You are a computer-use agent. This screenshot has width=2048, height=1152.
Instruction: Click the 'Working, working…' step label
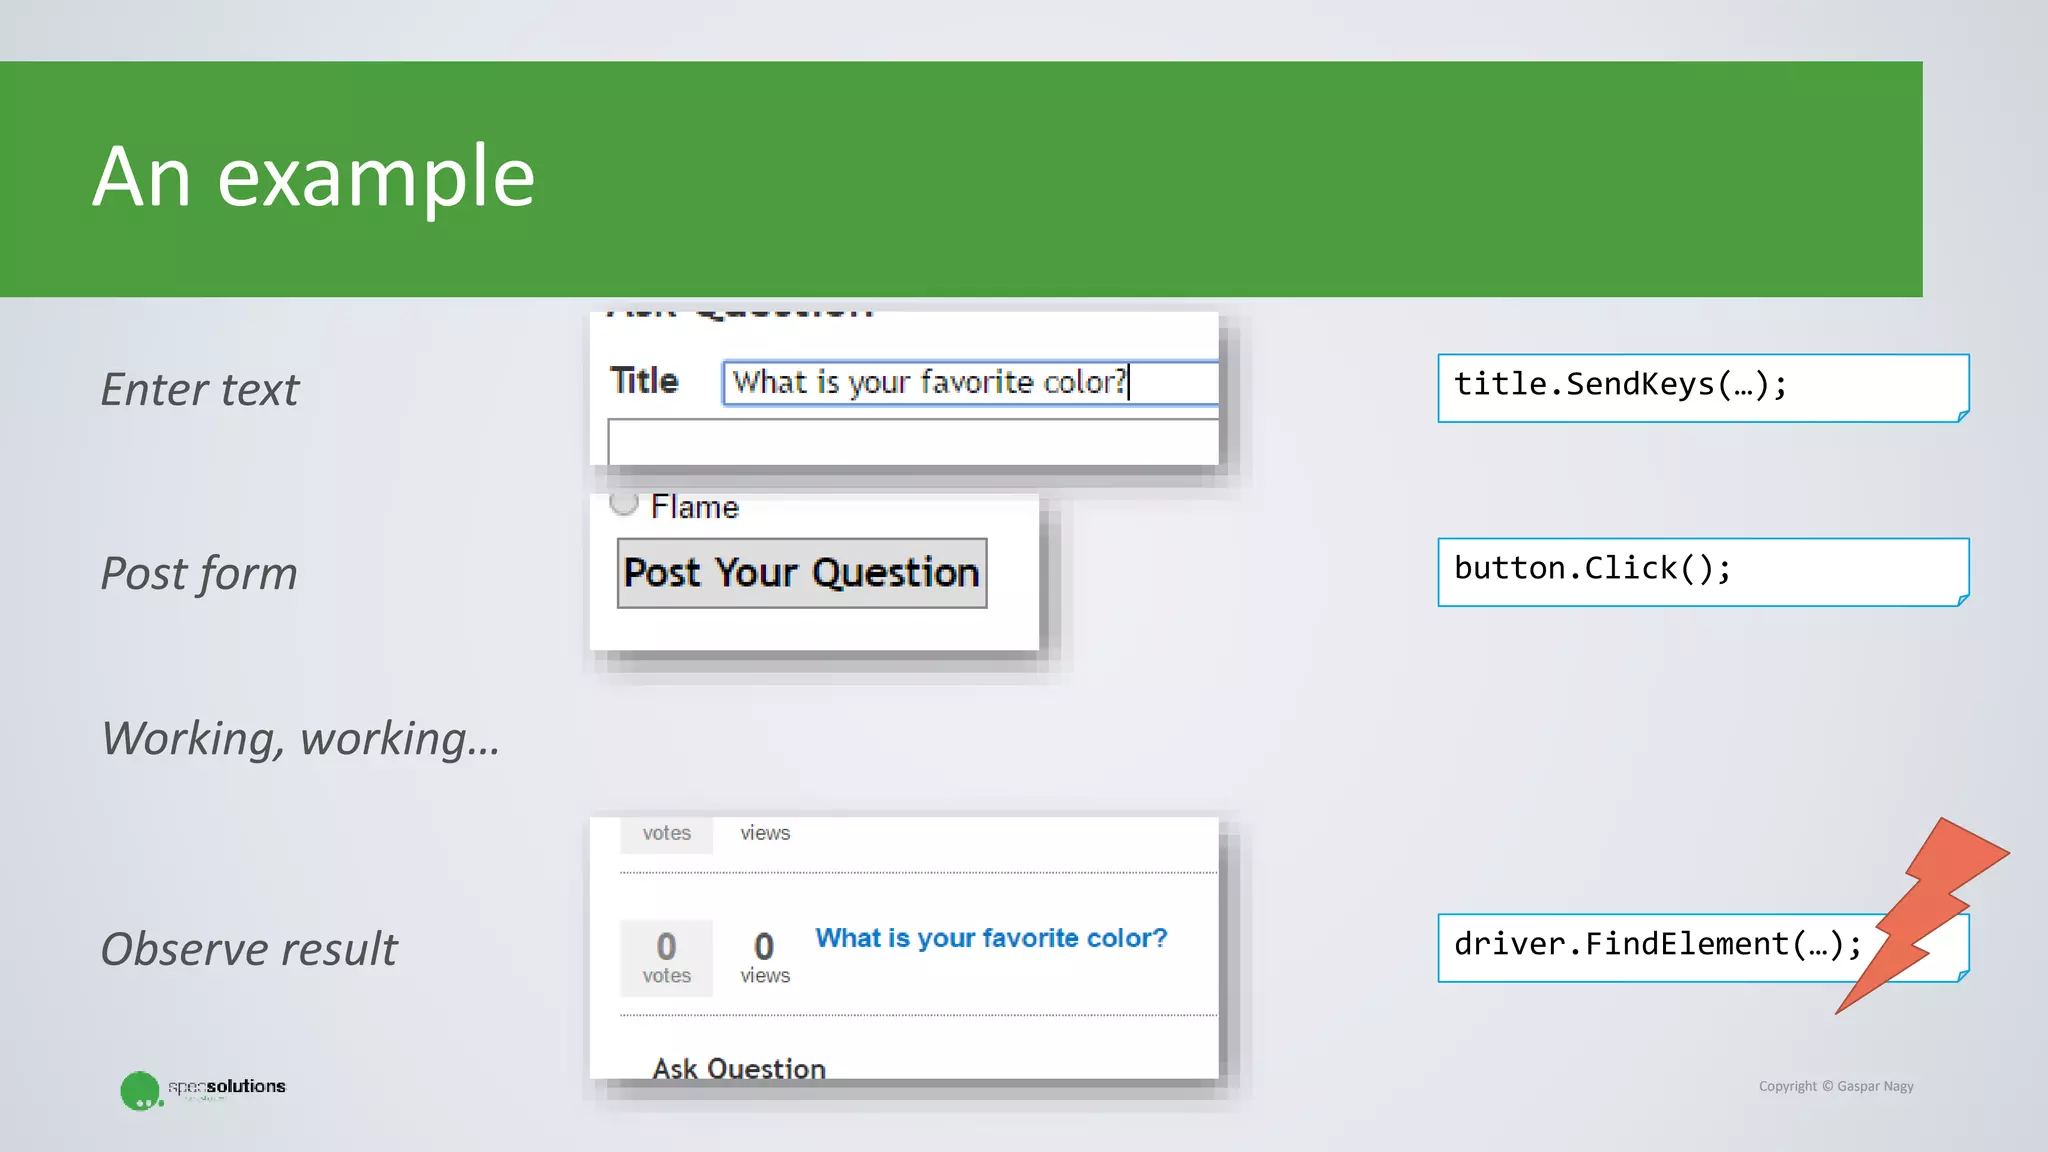[300, 739]
